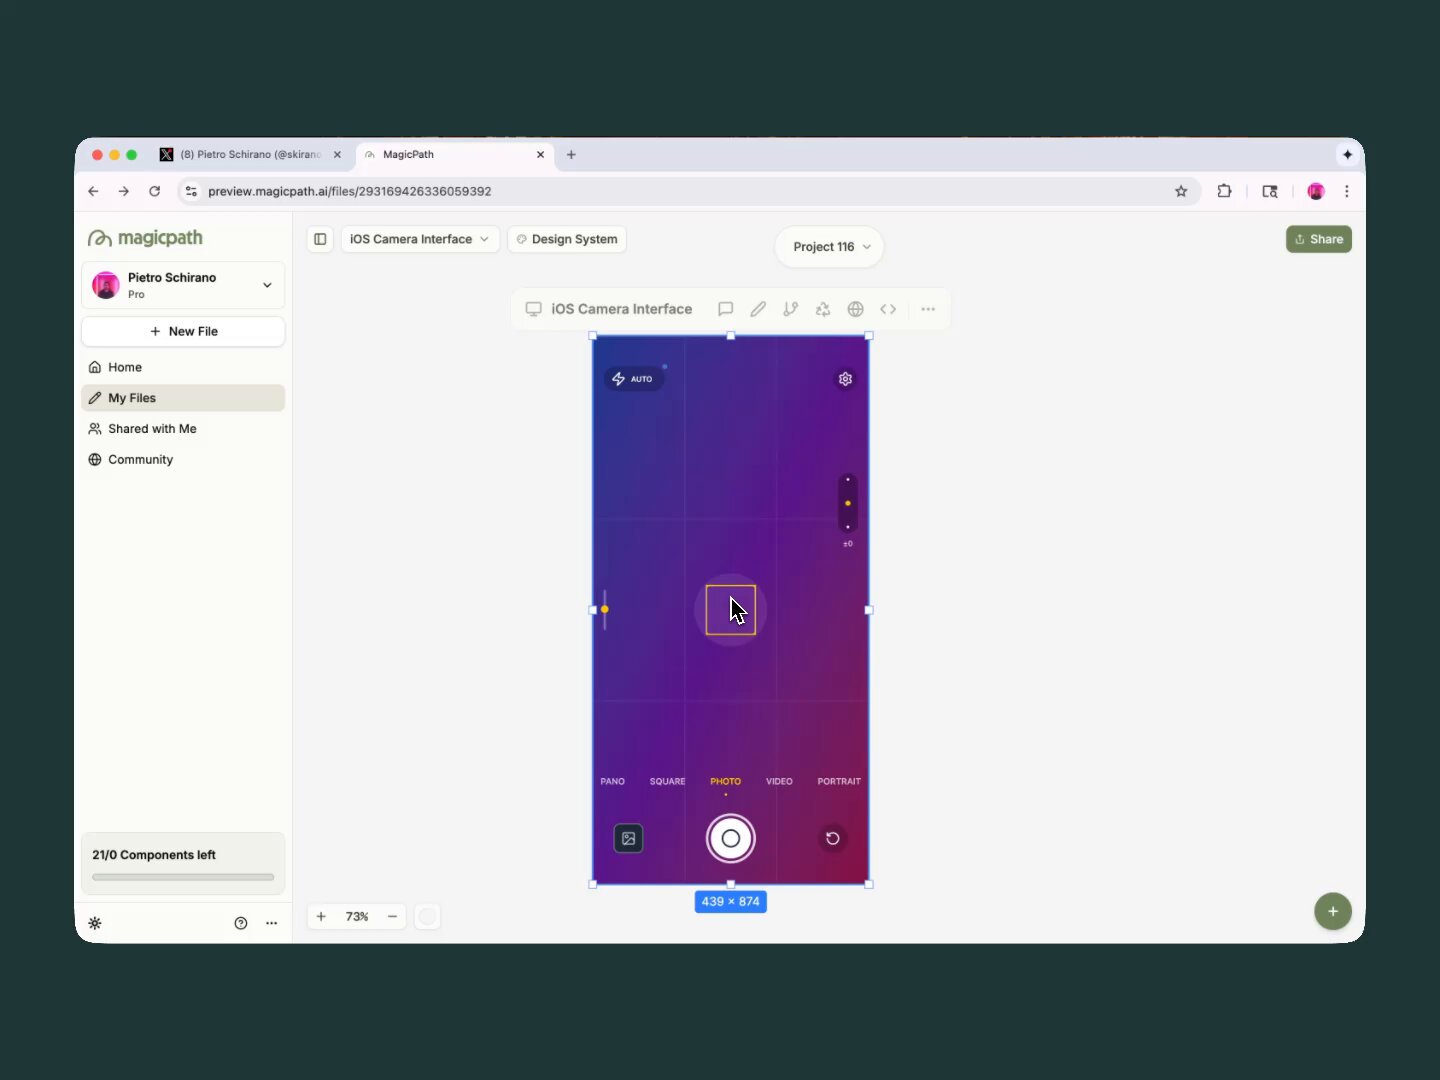Screen dimensions: 1440x1080
Task: Click the 21/0 Components left usage card
Action: 183,863
